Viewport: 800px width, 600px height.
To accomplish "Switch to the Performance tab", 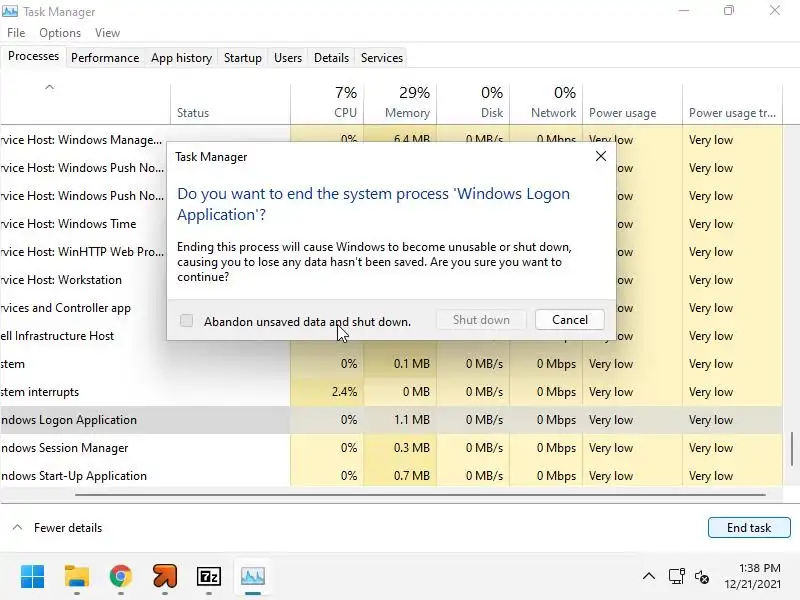I will point(105,58).
